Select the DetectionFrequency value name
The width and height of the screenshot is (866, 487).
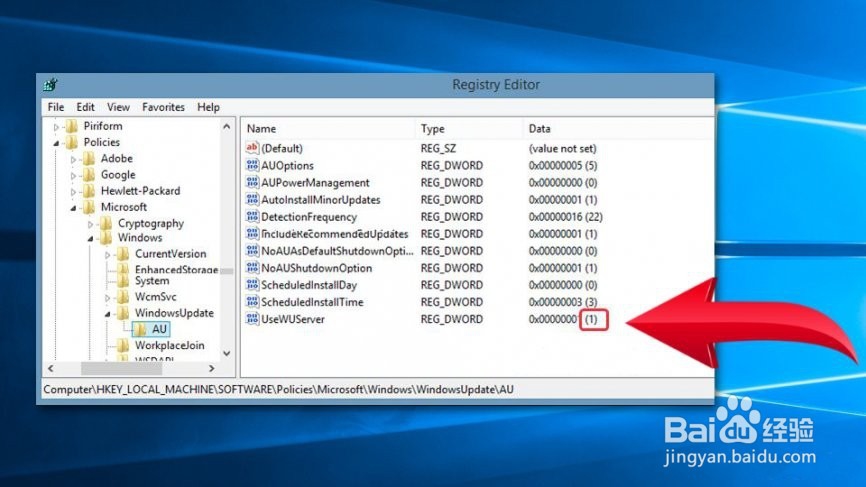click(x=309, y=217)
